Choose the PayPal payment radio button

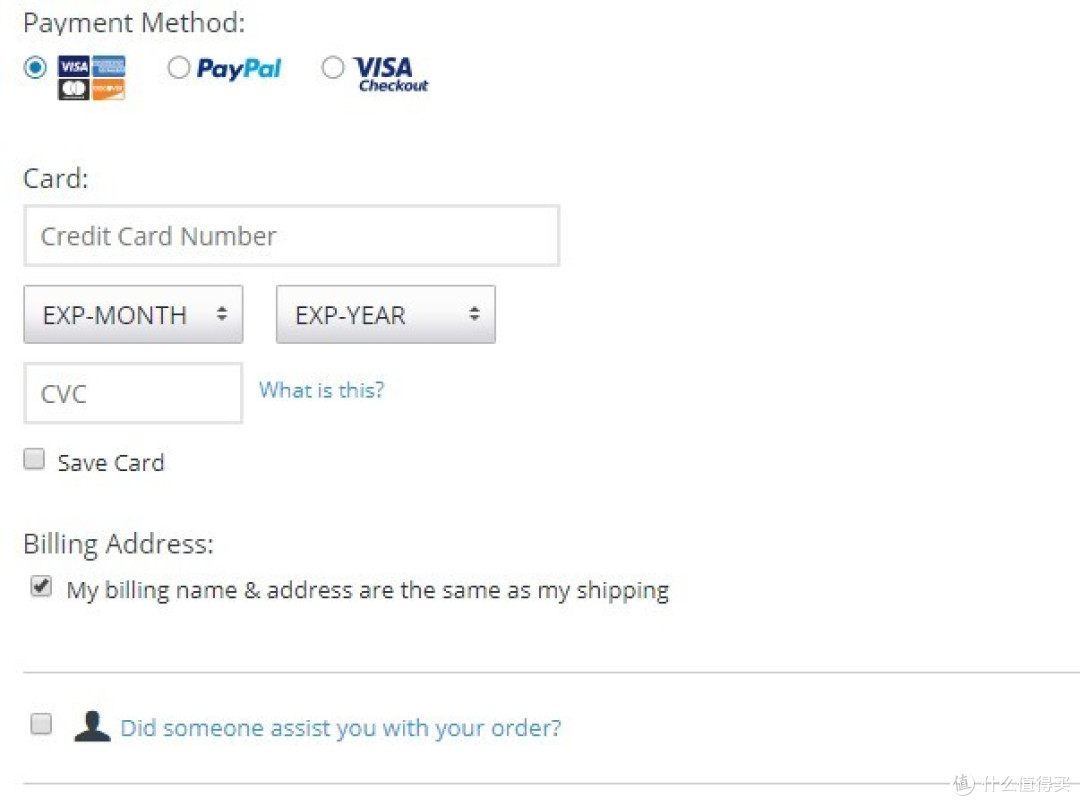178,68
